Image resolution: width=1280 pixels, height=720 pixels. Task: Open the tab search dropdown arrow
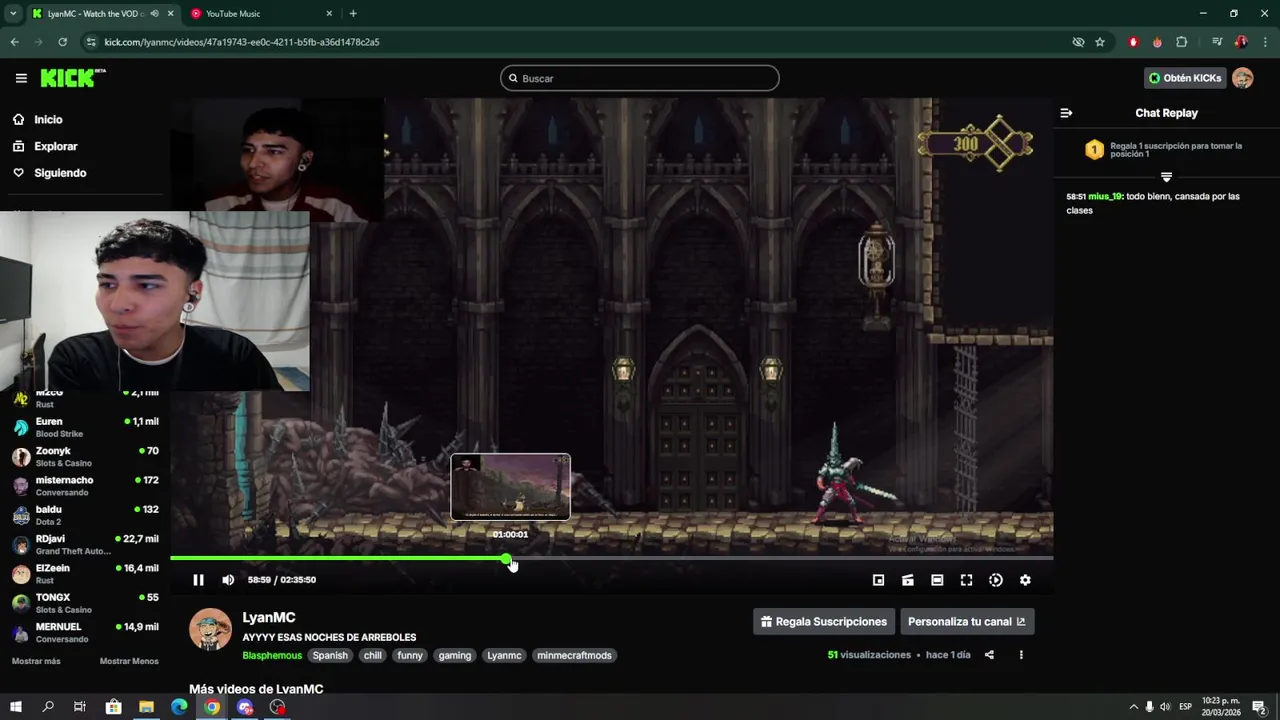13,13
